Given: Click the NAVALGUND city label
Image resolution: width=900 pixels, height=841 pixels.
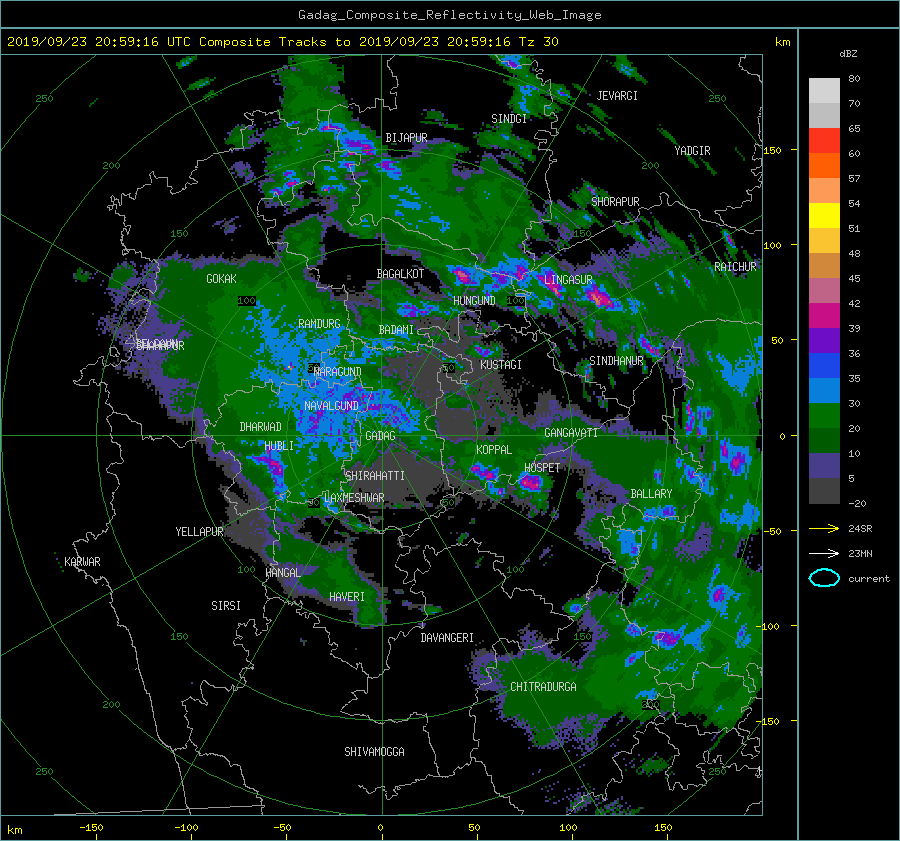Looking at the screenshot, I should 331,405.
